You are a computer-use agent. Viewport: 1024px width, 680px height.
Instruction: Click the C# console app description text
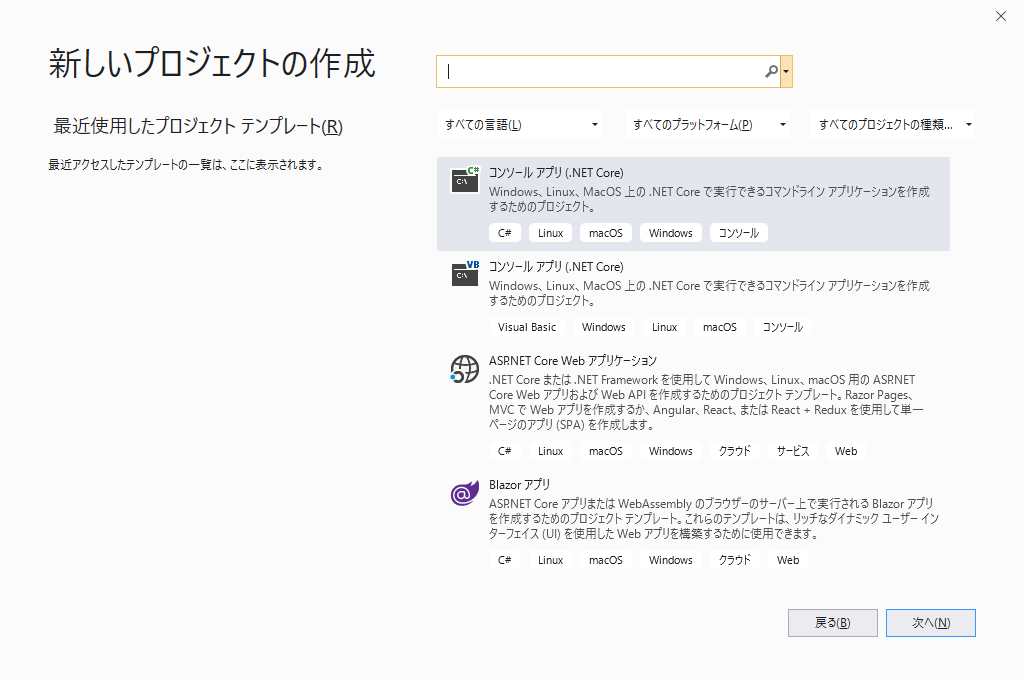709,199
